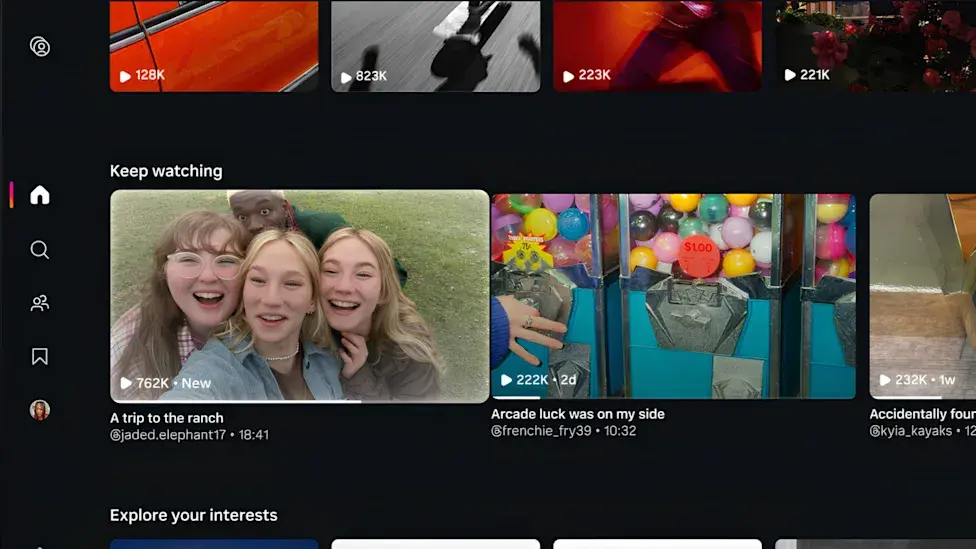The image size is (976, 549).
Task: Open Saved bookmarks icon in sidebar
Action: pyautogui.click(x=40, y=357)
